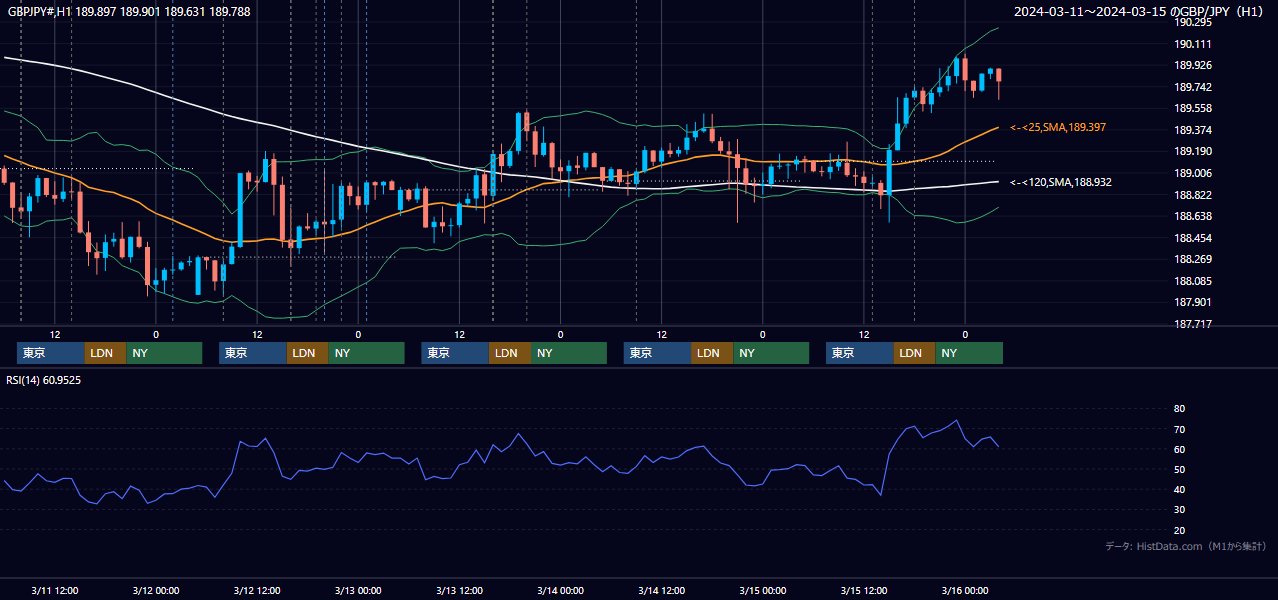Viewport: 1278px width, 600px height.
Task: Click price axis label 187.901
Action: coord(1193,302)
